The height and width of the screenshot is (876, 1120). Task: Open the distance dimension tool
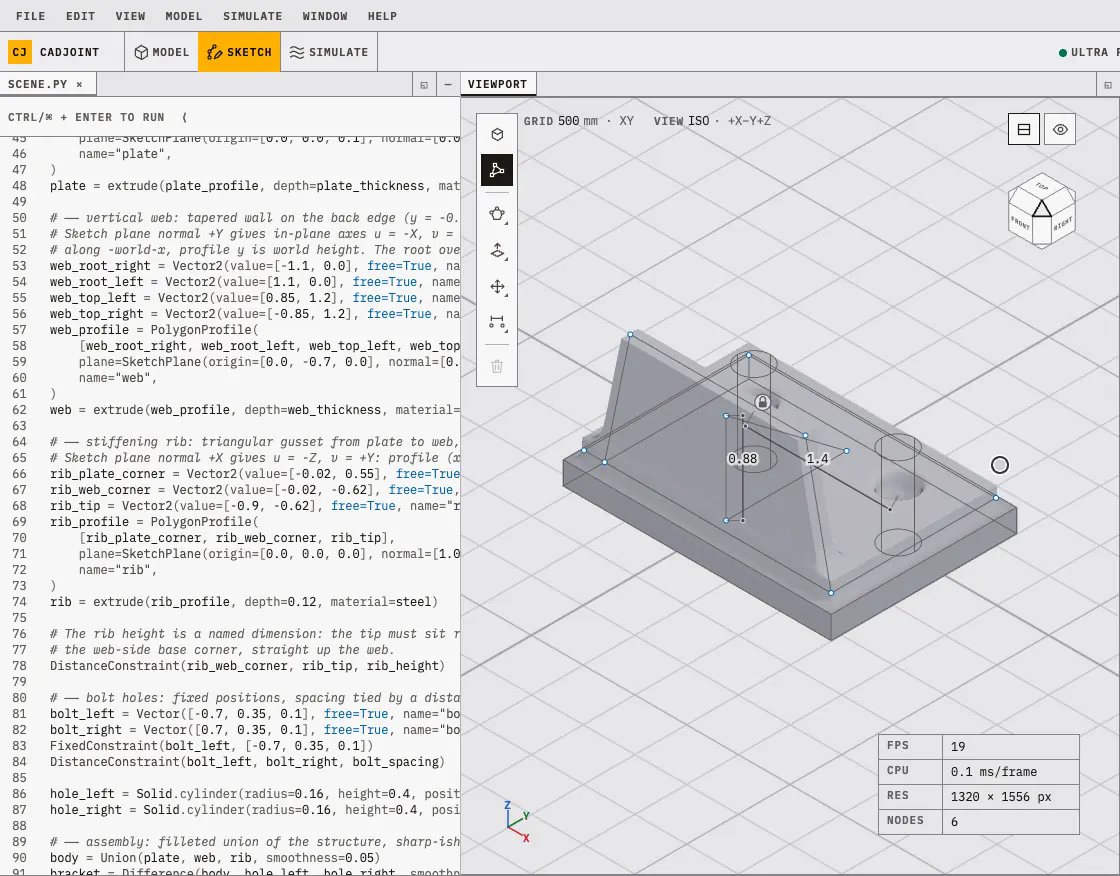click(497, 322)
